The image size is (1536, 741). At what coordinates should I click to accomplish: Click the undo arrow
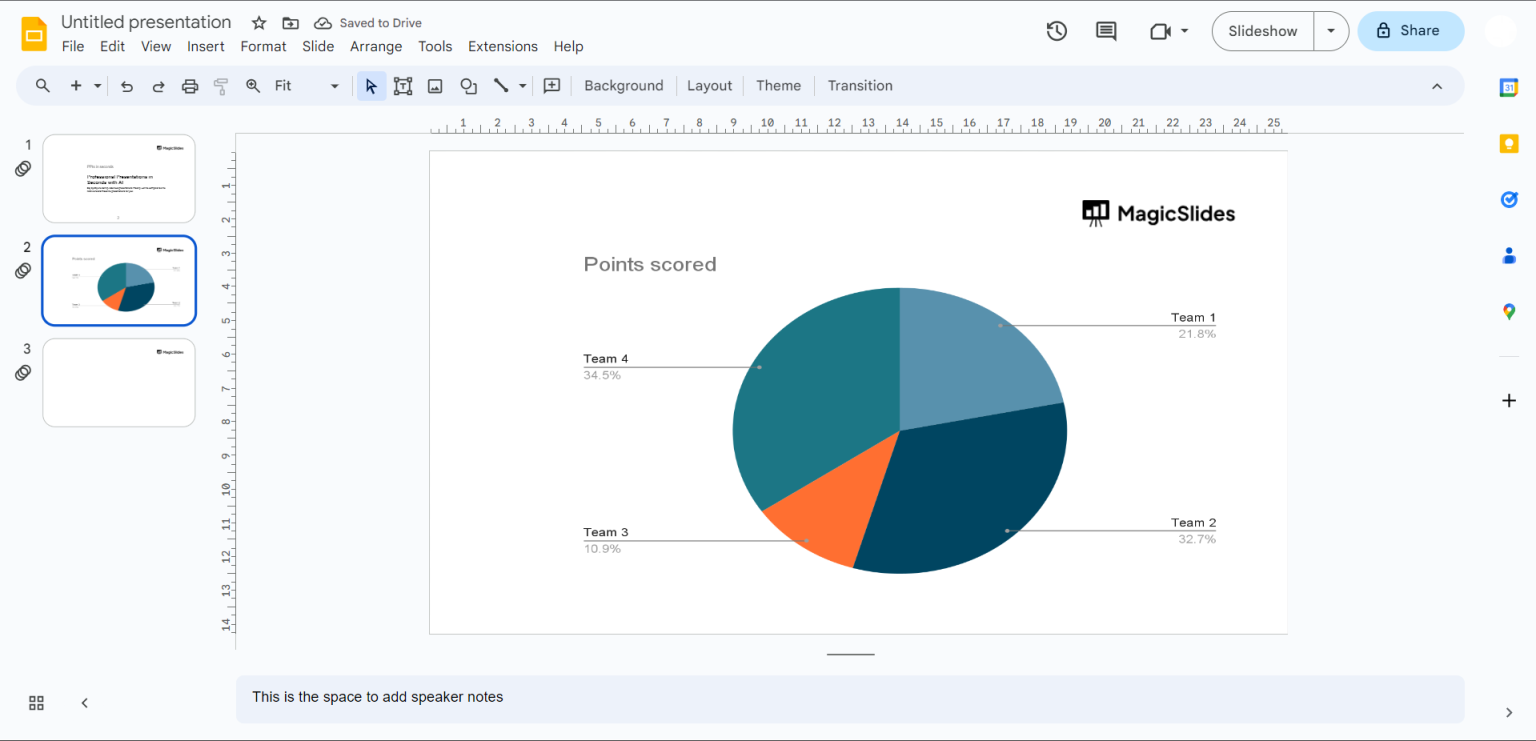(x=127, y=86)
